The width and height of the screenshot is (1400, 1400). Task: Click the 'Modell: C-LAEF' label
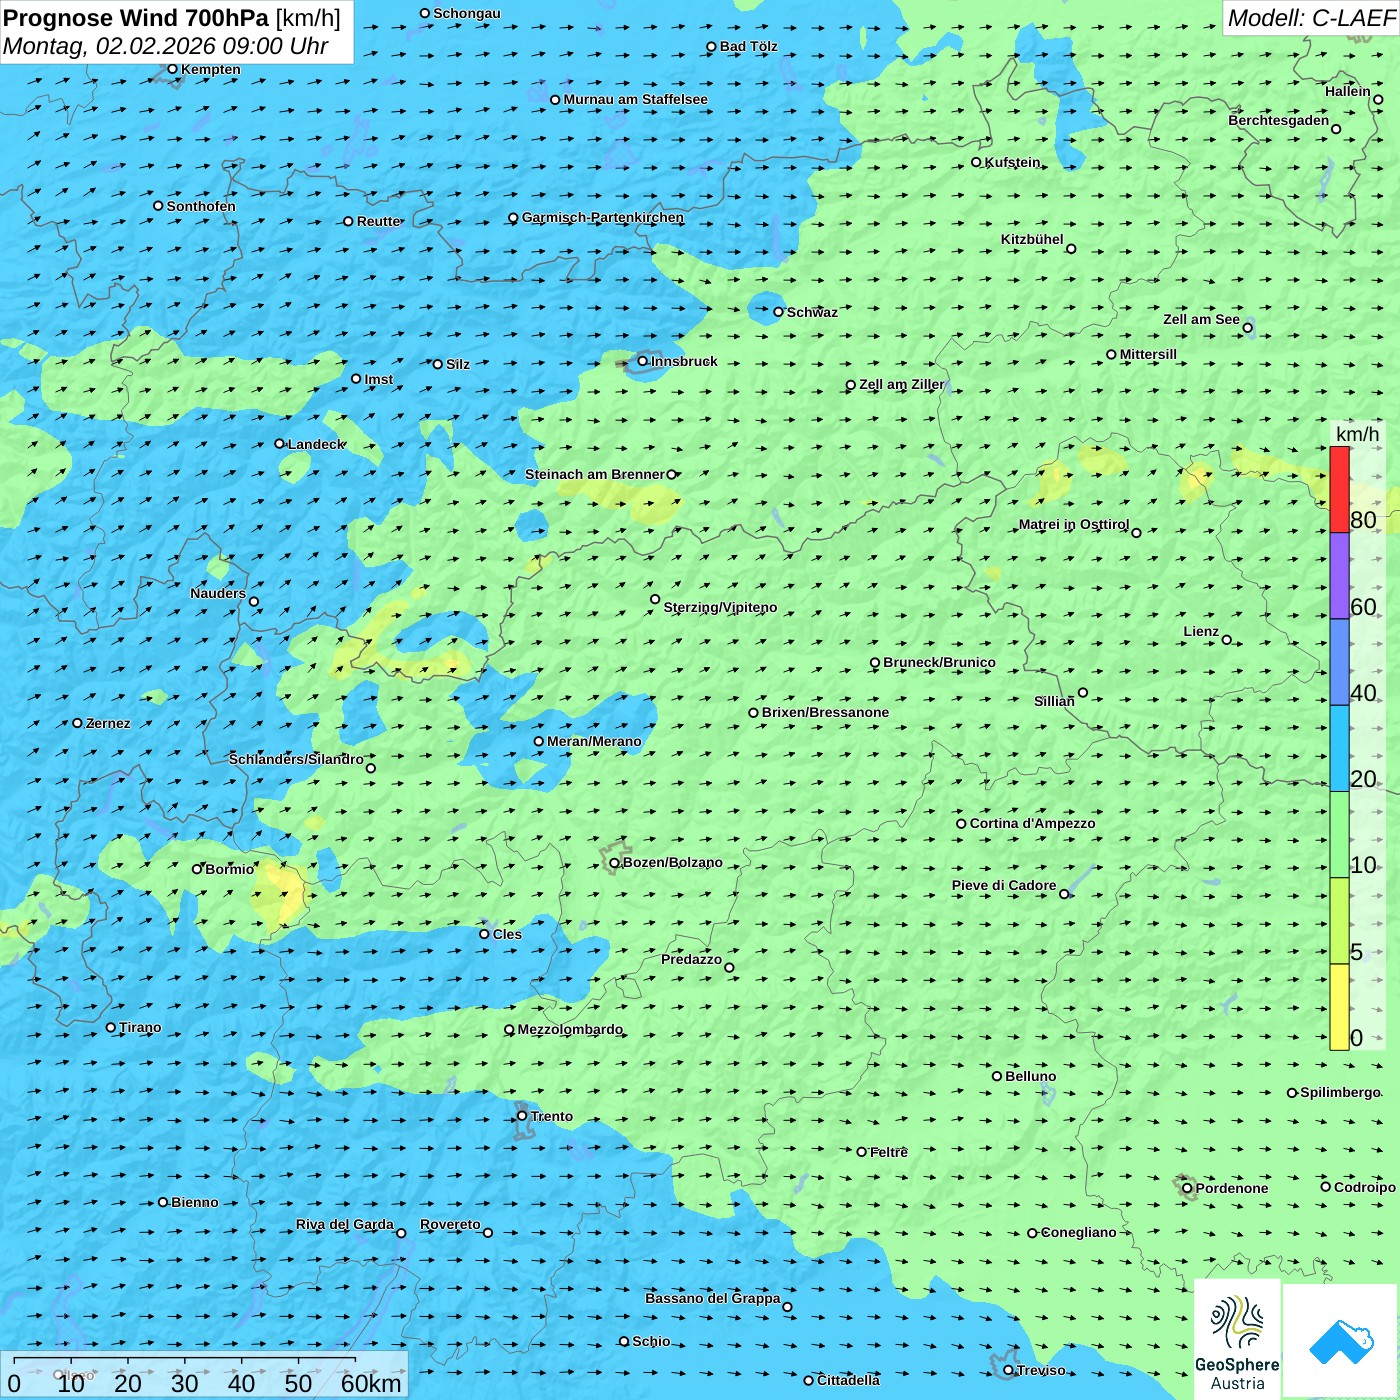pyautogui.click(x=1310, y=18)
